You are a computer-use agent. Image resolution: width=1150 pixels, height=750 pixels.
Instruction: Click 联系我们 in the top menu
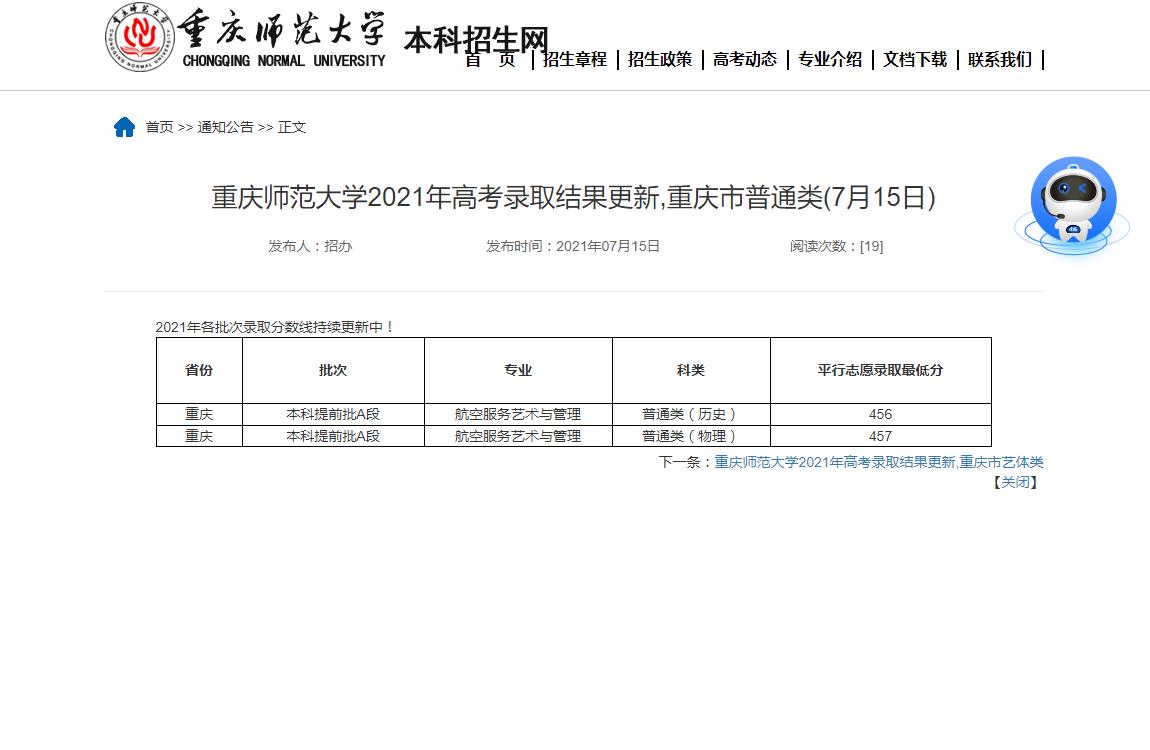click(x=1000, y=60)
